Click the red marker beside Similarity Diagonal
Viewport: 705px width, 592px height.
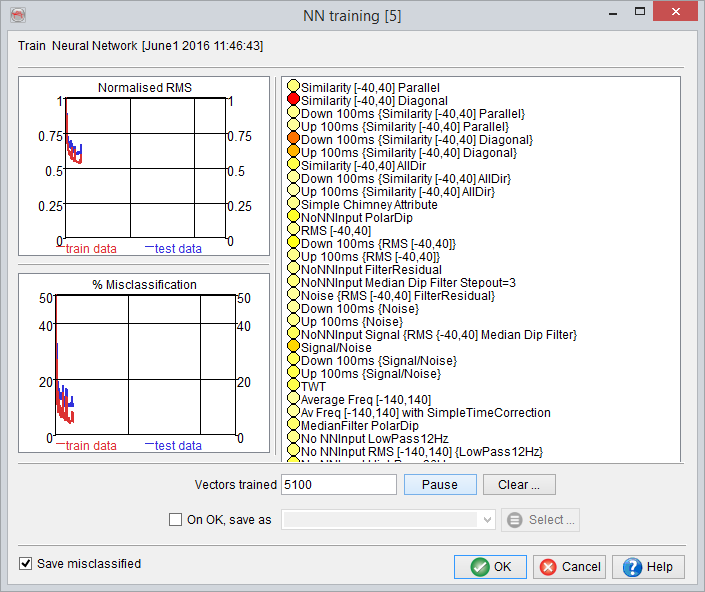point(293,98)
